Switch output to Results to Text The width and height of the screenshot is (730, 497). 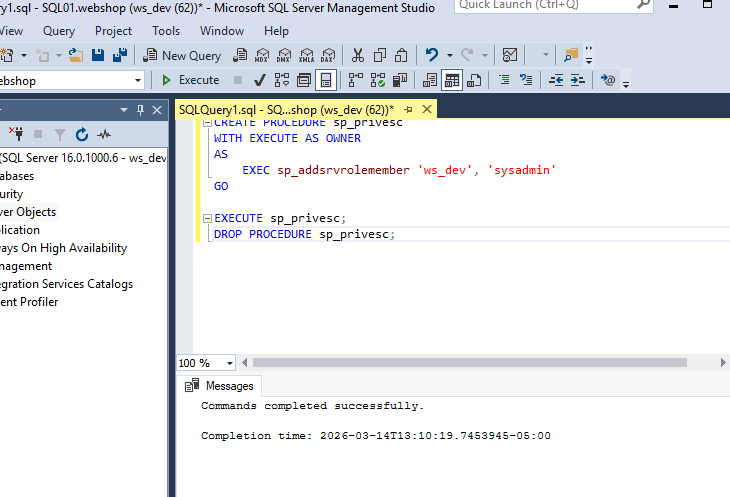(x=430, y=81)
